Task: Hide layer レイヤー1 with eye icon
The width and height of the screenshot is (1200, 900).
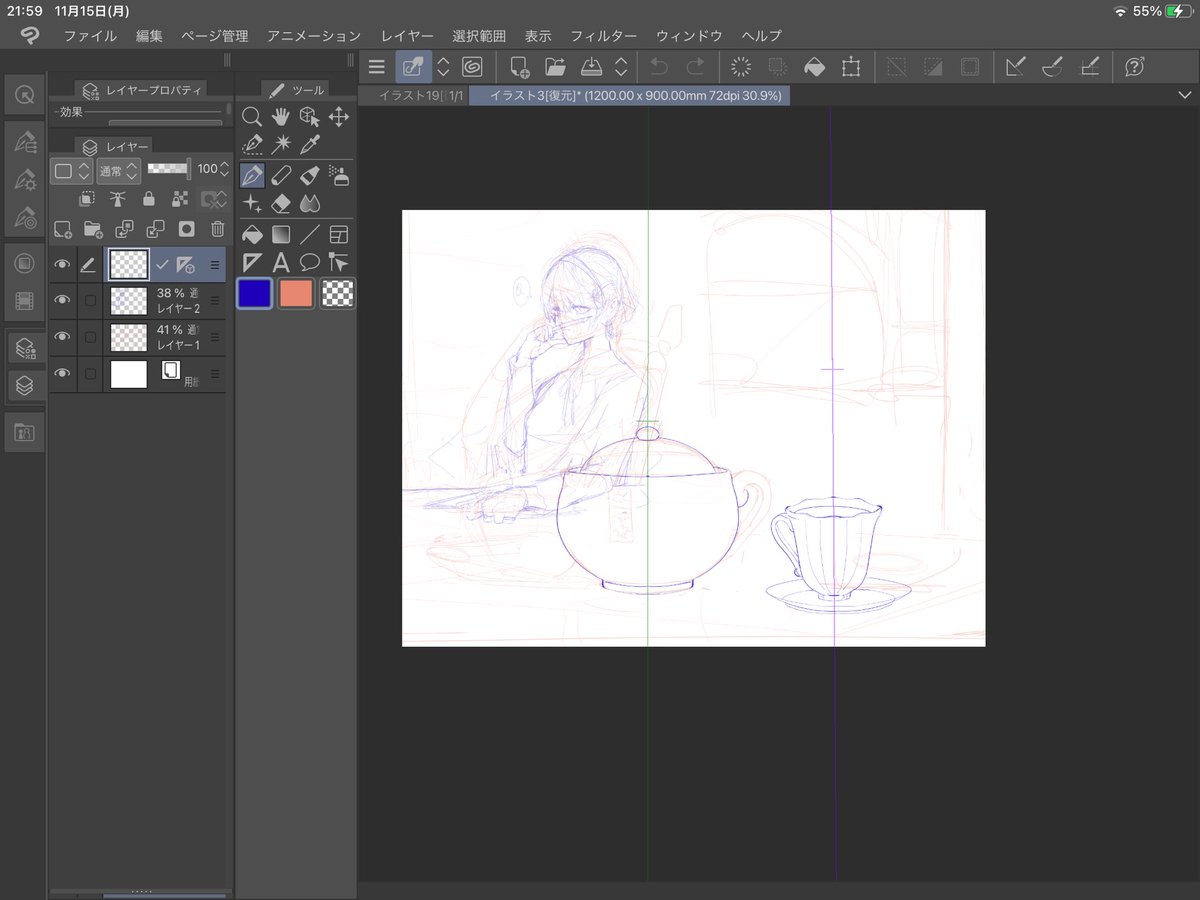Action: coord(62,336)
